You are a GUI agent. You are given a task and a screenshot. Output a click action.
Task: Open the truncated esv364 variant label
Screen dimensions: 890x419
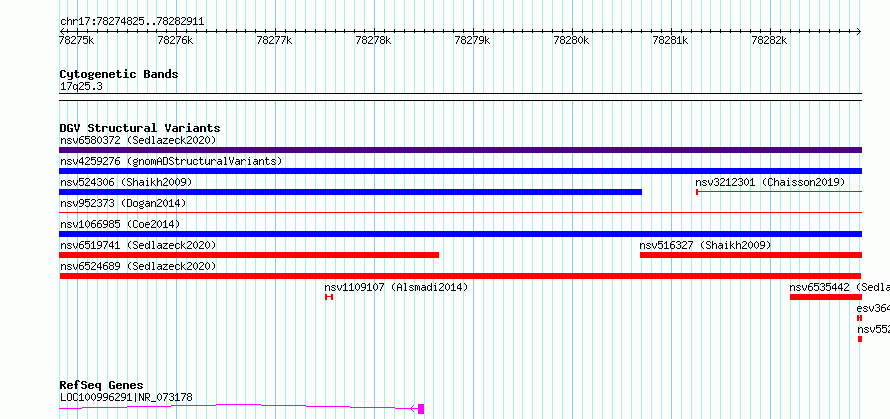(873, 308)
